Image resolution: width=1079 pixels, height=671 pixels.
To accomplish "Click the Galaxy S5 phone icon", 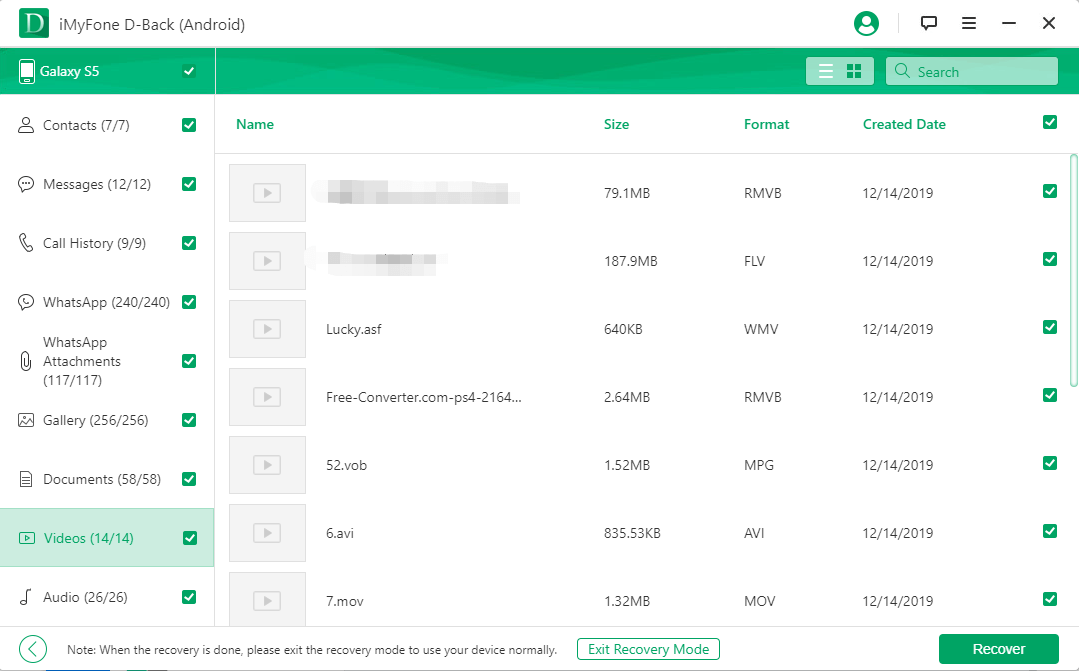I will (x=26, y=71).
